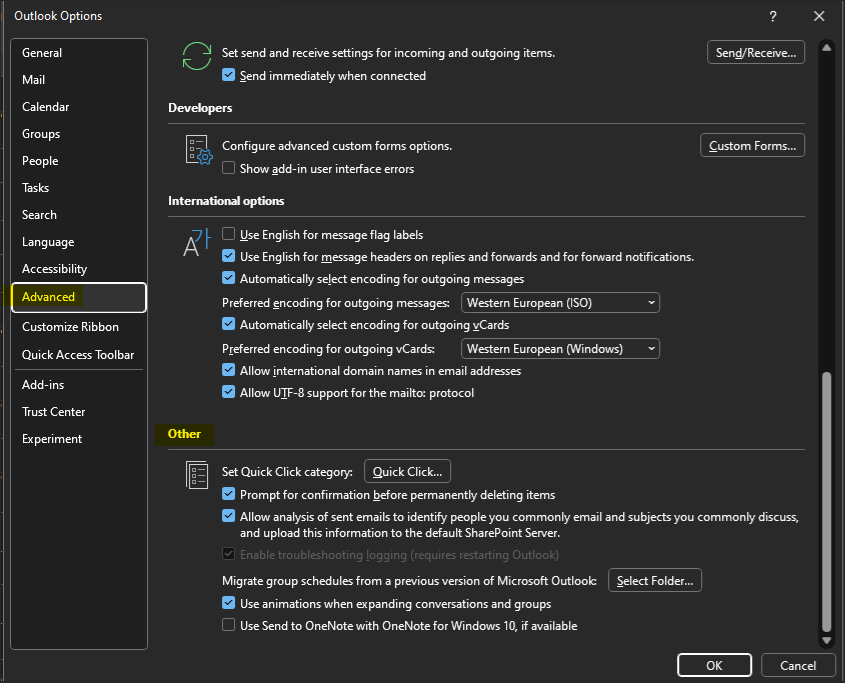
Task: Enable Use English for message flag labels
Action: (x=229, y=234)
